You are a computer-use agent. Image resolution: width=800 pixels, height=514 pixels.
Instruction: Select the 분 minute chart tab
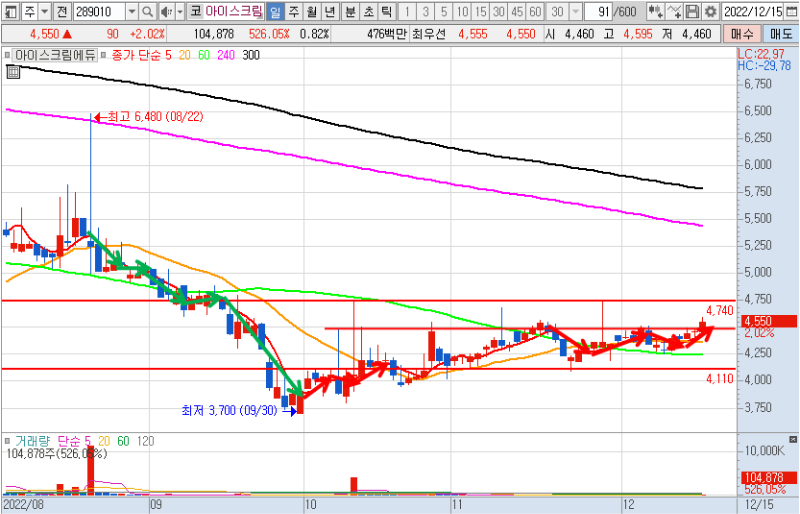(350, 11)
